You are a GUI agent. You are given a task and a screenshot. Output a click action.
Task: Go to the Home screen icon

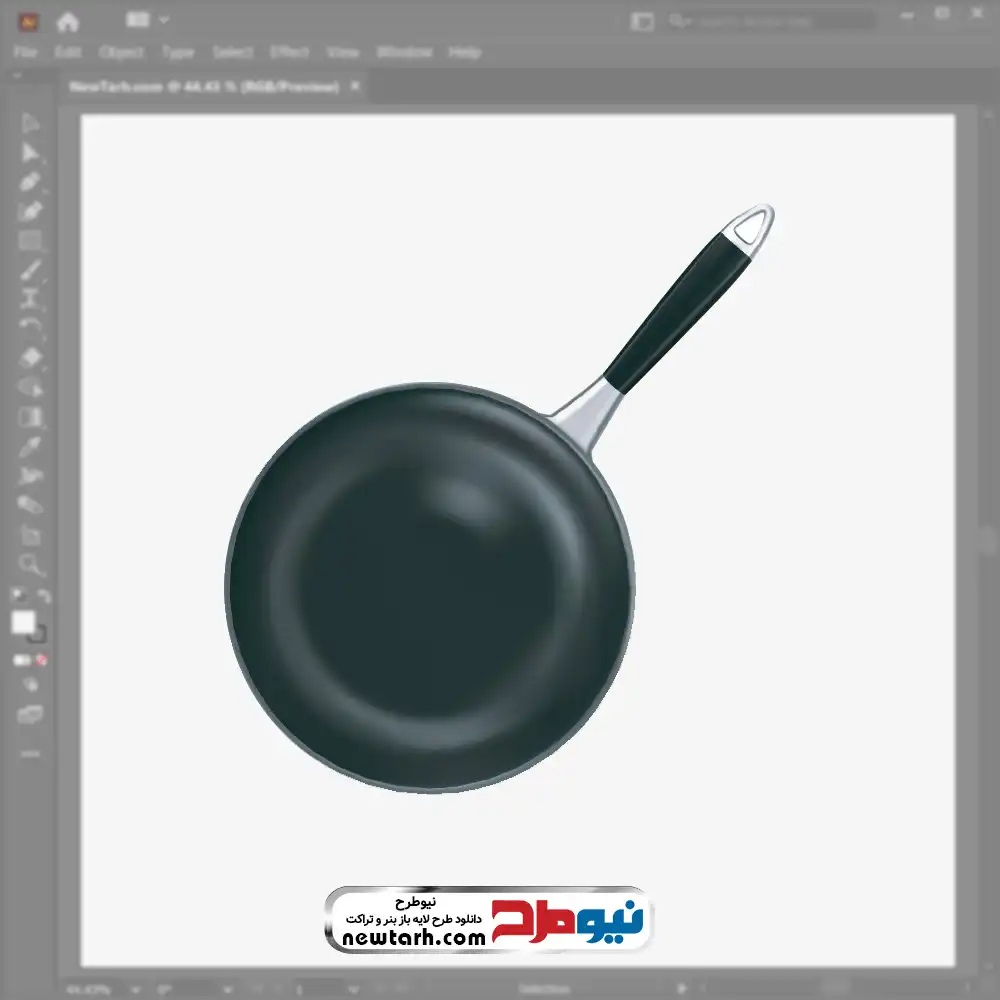67,21
